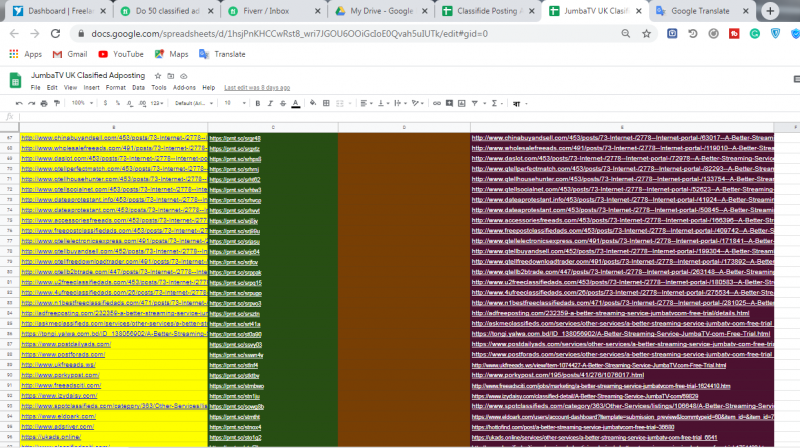Image resolution: width=800 pixels, height=448 pixels.
Task: Open the input tools language dropdown
Action: [x=519, y=104]
